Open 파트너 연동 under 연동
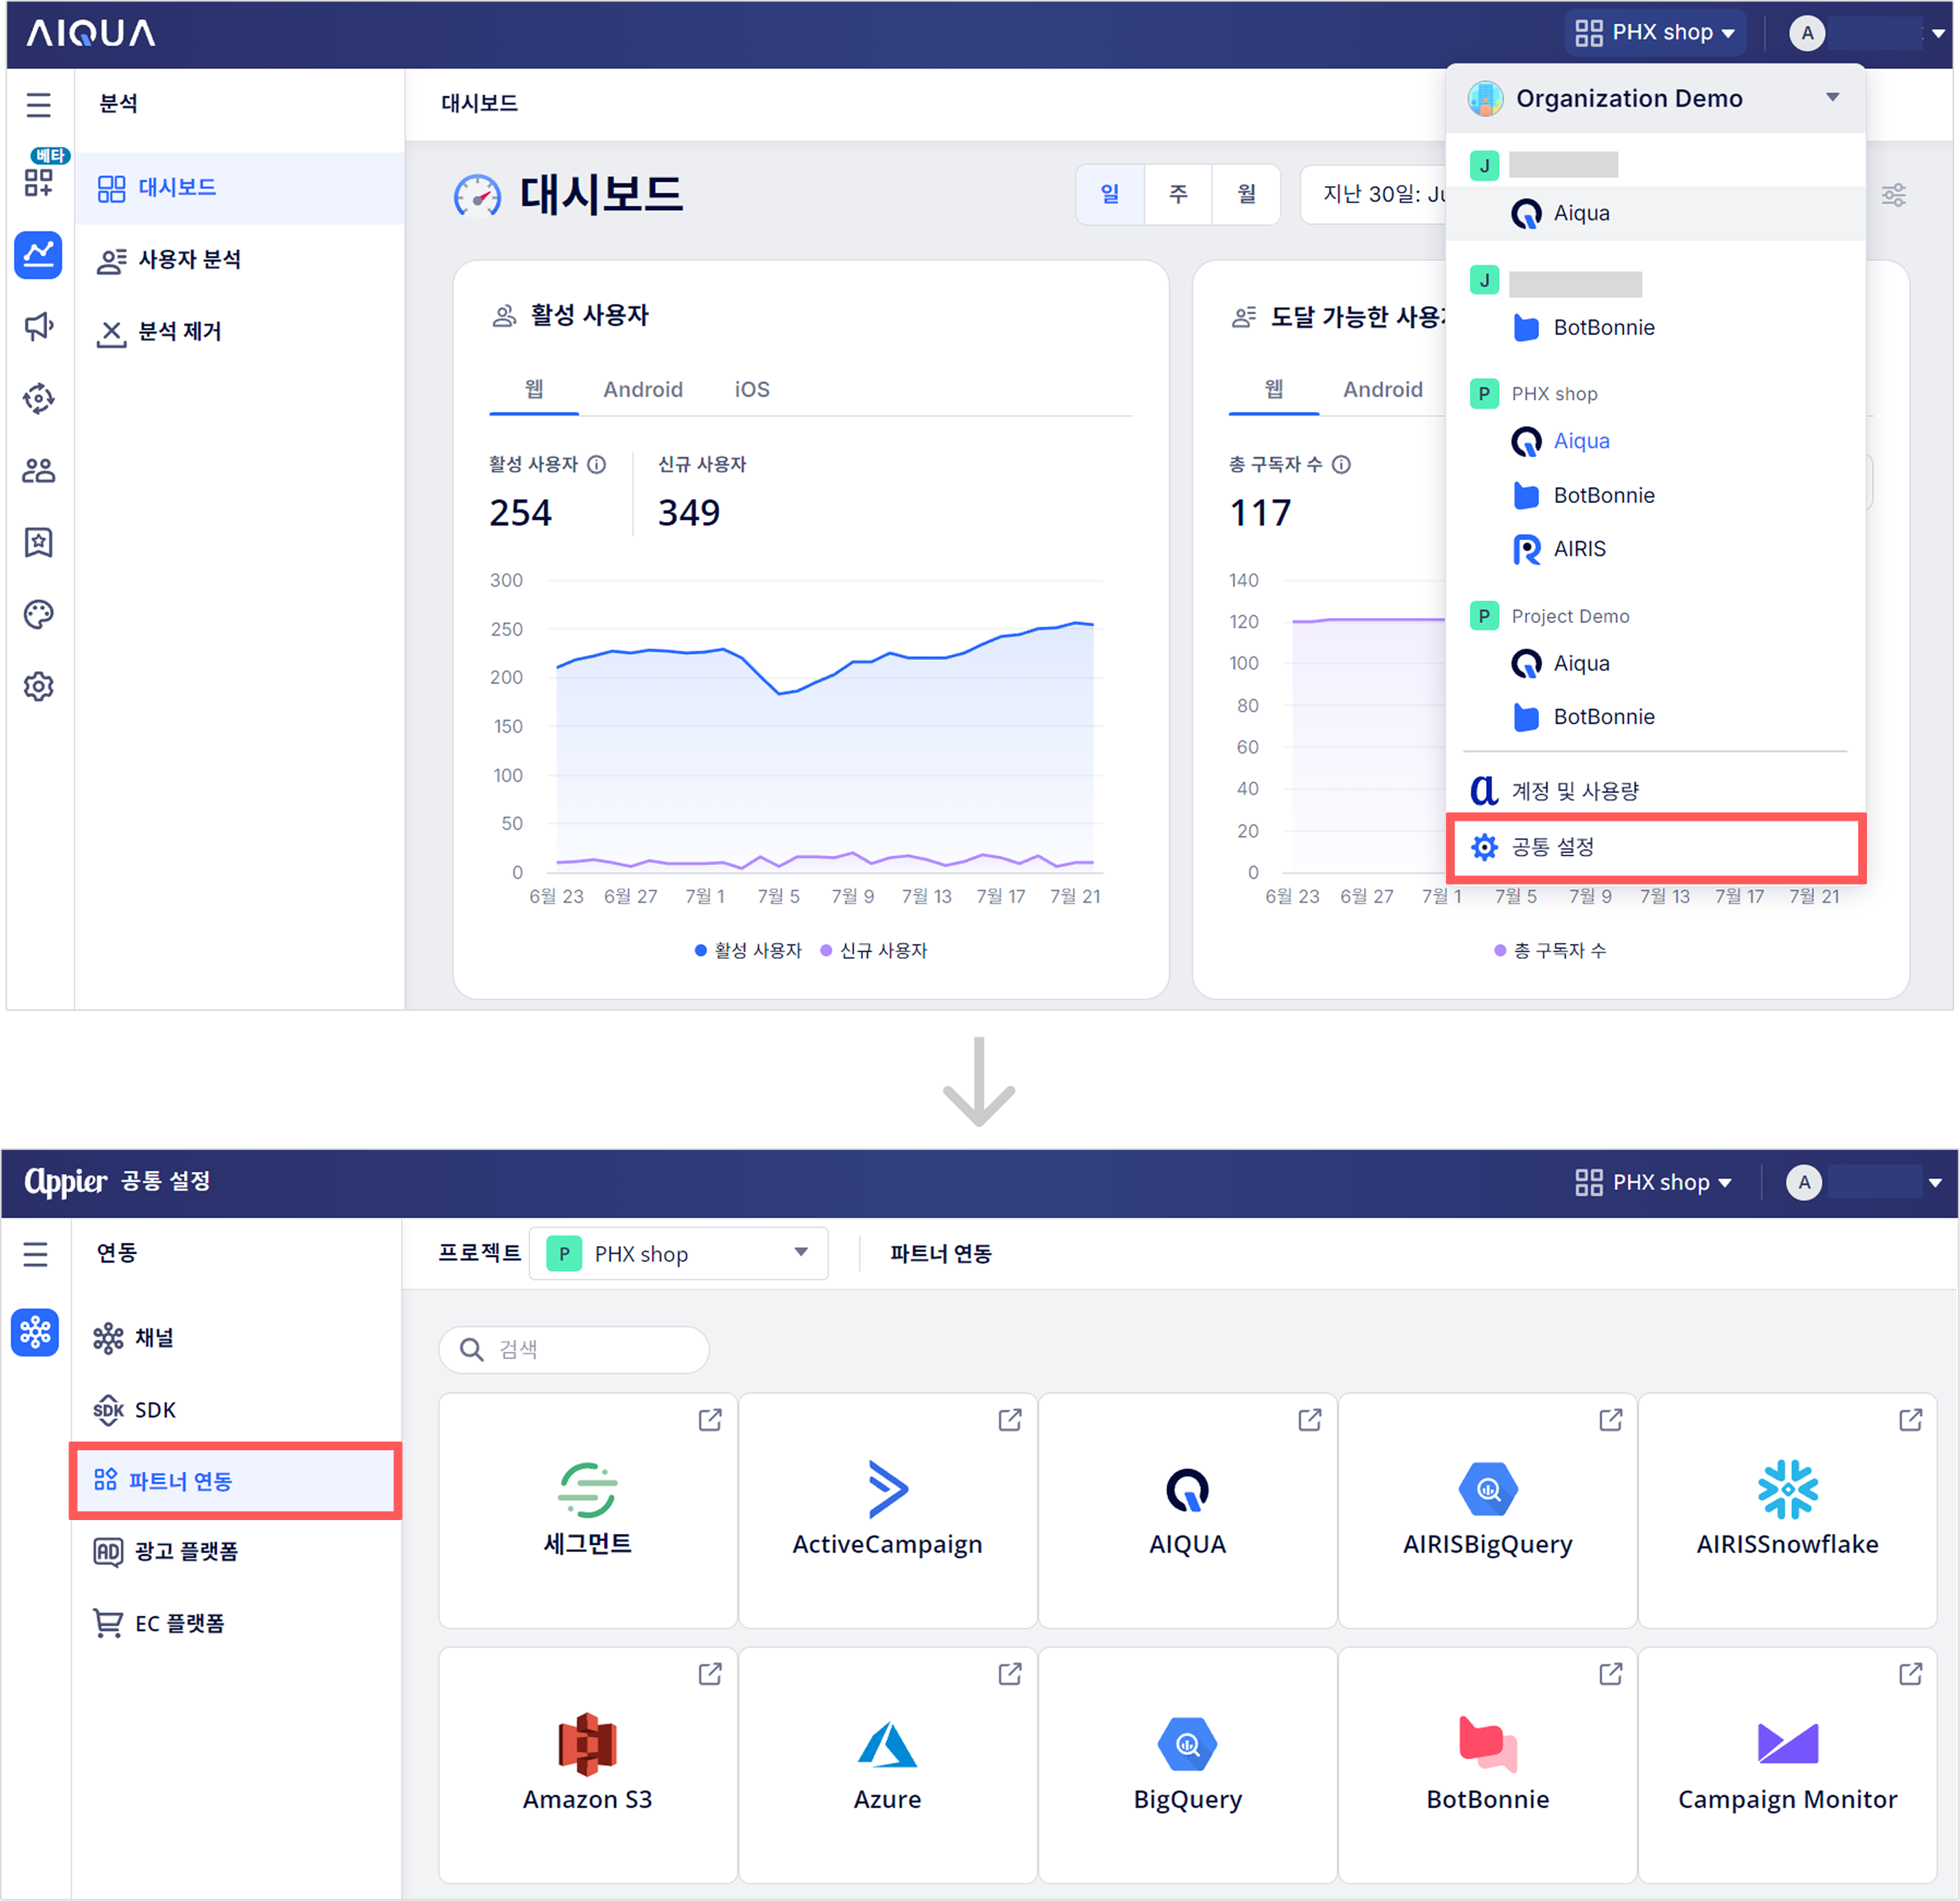Screen dimensions: 1960x1901 click(x=236, y=1480)
